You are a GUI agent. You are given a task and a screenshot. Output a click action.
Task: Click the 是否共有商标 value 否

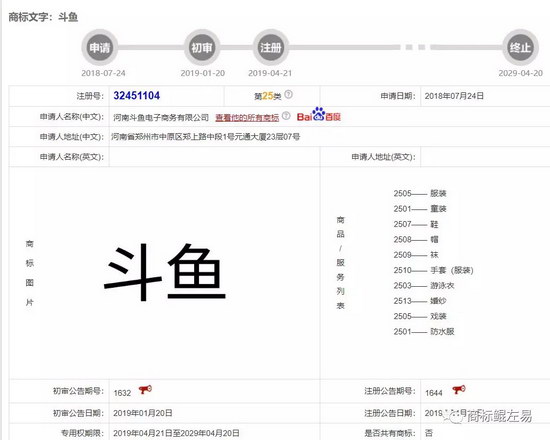[429, 433]
